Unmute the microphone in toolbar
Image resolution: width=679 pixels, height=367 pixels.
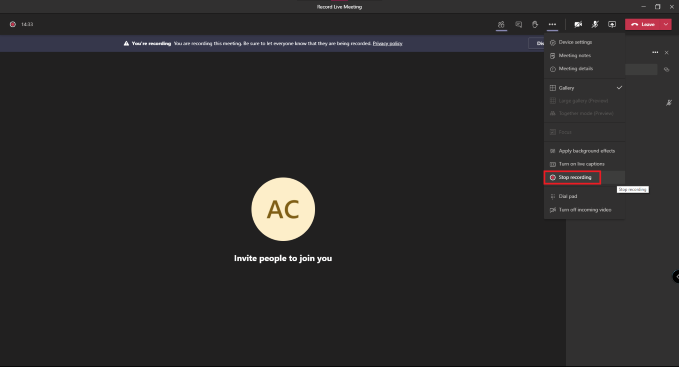595,25
